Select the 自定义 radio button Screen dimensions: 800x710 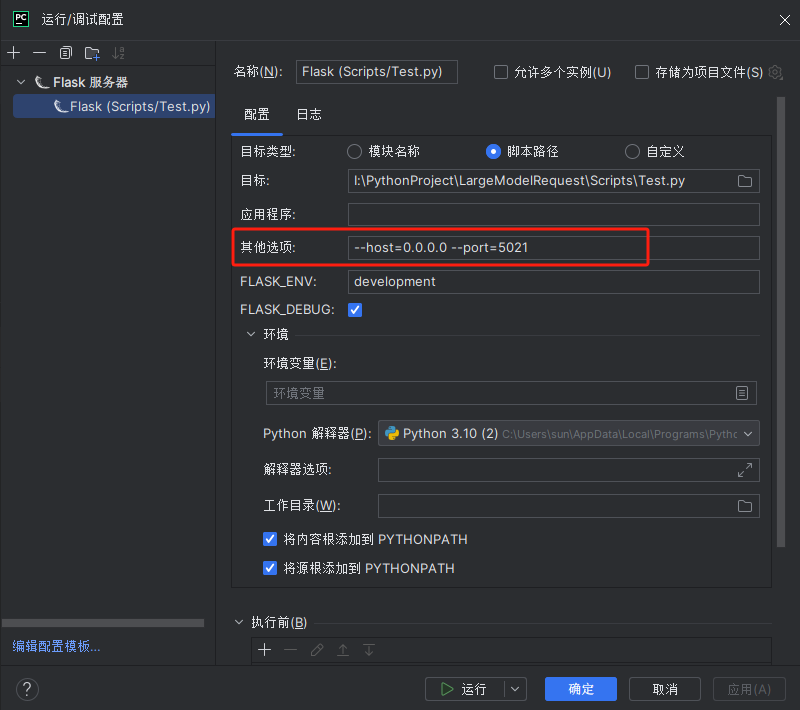pyautogui.click(x=632, y=151)
